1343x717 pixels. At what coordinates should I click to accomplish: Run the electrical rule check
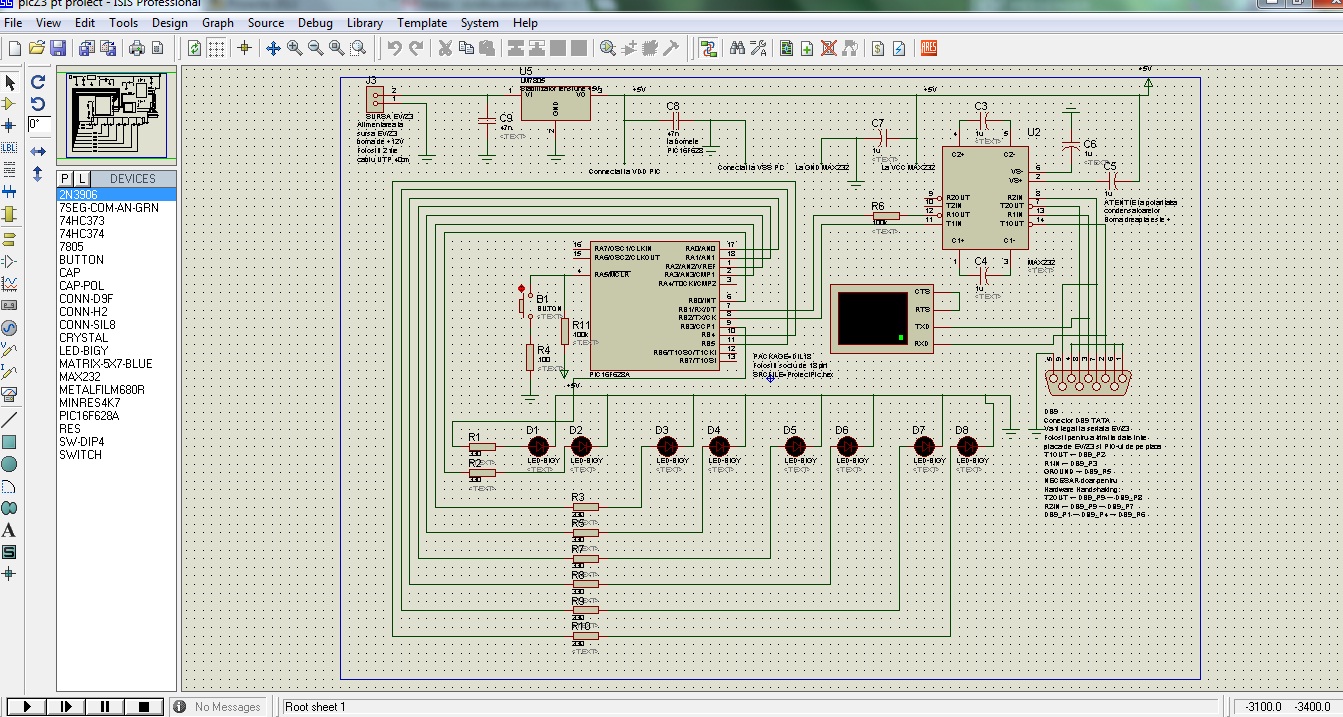click(x=899, y=48)
